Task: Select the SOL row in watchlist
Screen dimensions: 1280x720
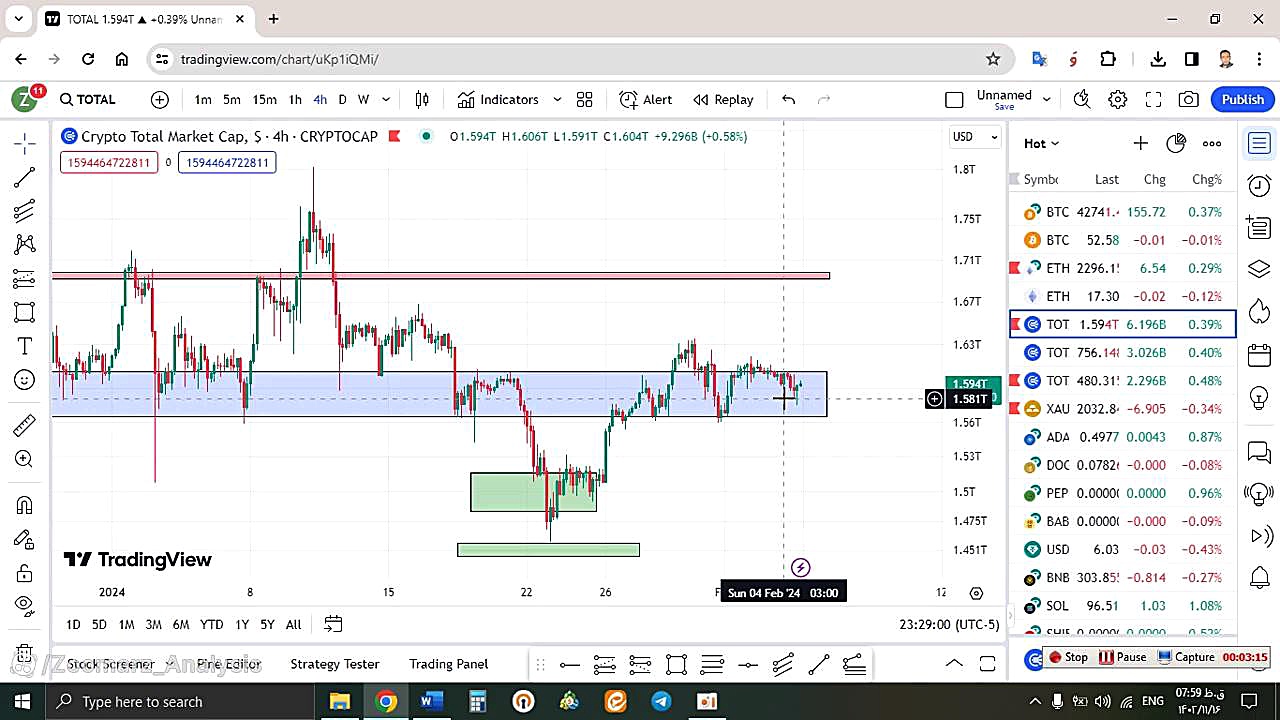Action: pyautogui.click(x=1123, y=606)
